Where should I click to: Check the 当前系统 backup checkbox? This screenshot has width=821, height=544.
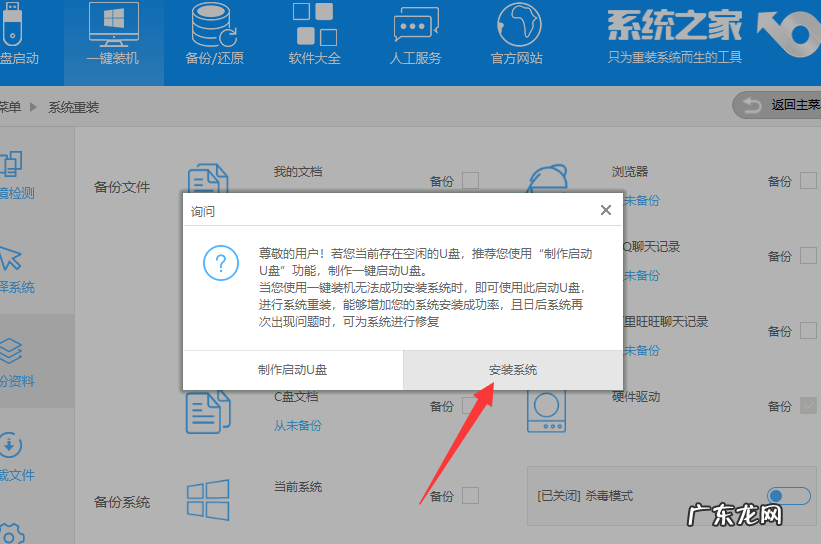470,495
